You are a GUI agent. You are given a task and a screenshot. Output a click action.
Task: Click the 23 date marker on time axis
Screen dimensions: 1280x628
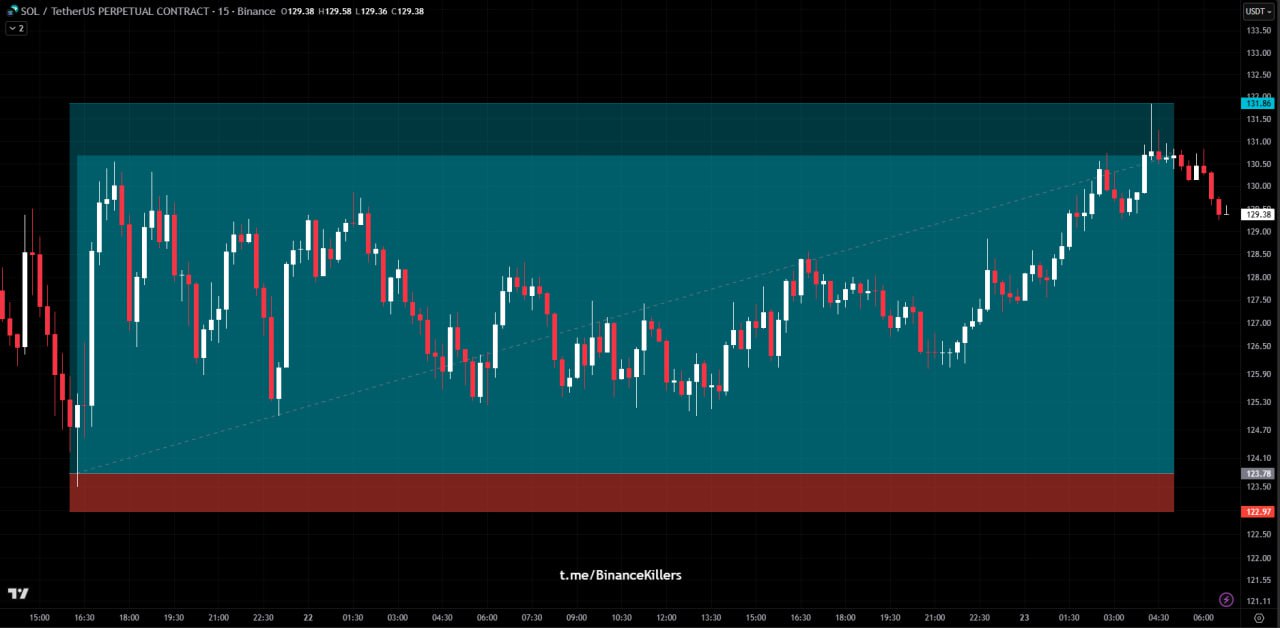(1025, 618)
